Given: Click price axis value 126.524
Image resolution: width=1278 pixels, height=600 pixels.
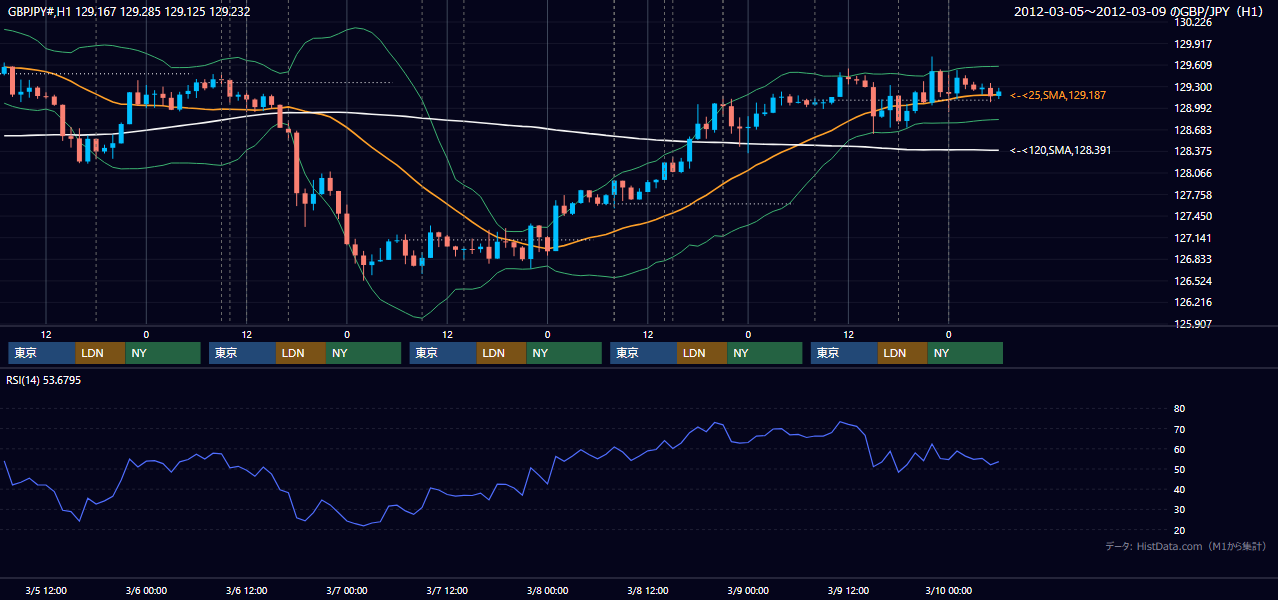Looking at the screenshot, I should pyautogui.click(x=1192, y=281).
